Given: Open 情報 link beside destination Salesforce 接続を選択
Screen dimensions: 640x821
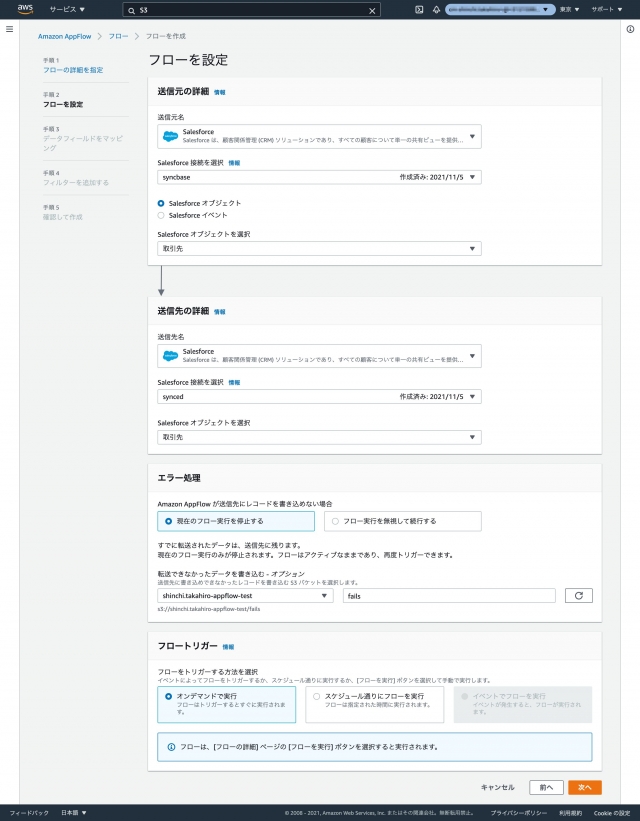Looking at the screenshot, I should click(234, 382).
